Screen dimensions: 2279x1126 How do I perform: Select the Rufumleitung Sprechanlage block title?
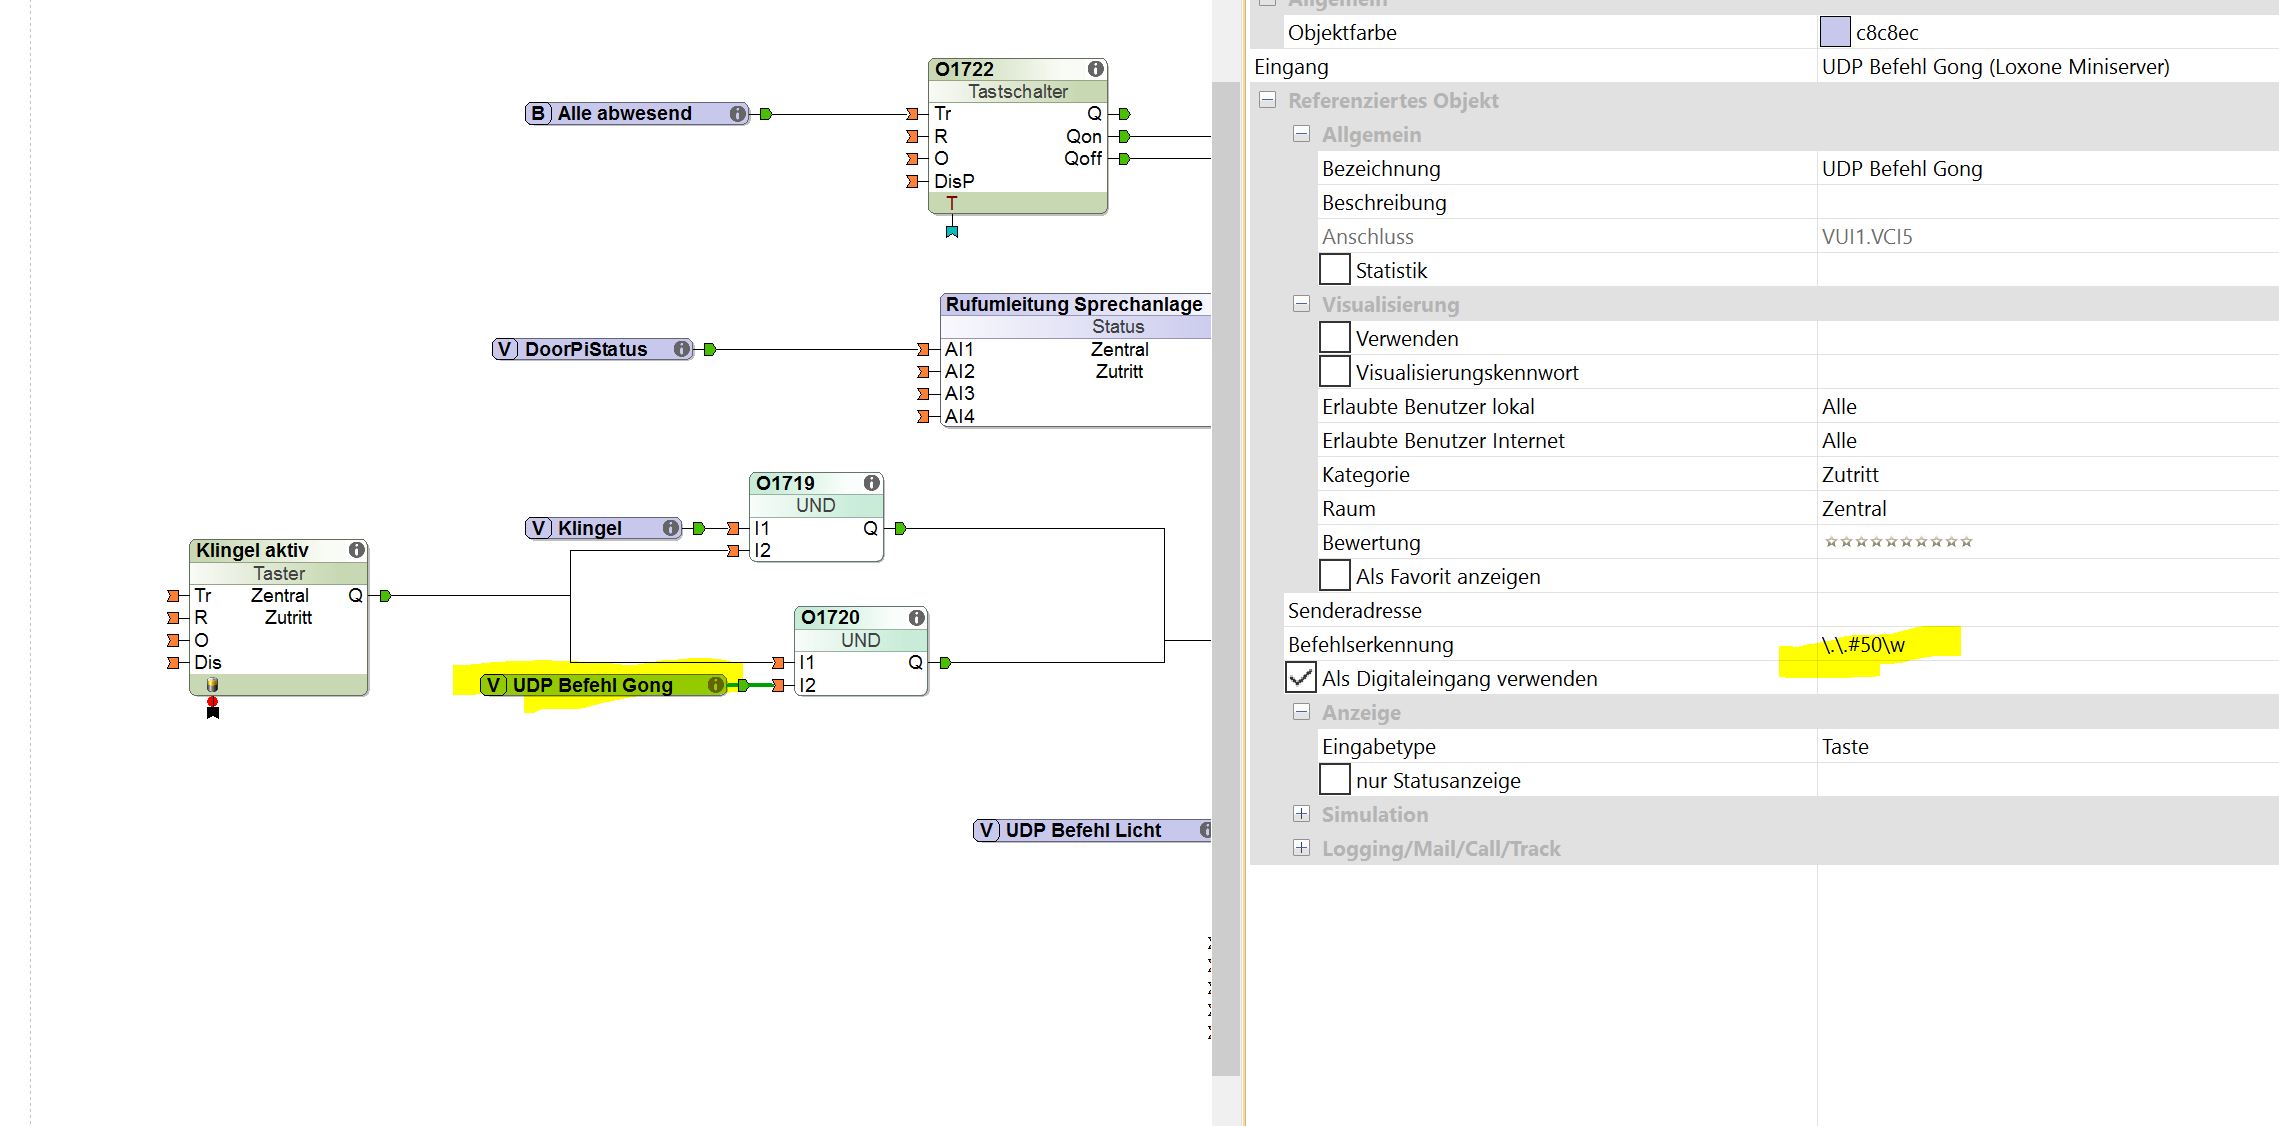[x=1074, y=304]
